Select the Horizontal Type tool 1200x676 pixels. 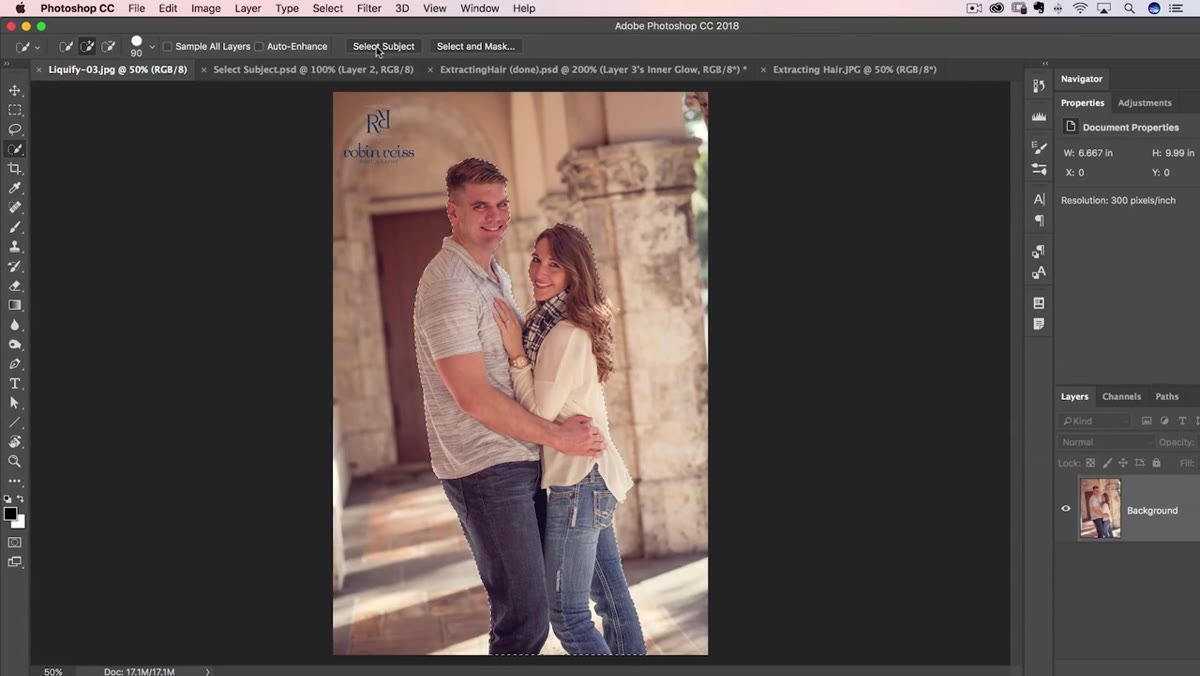click(x=15, y=383)
